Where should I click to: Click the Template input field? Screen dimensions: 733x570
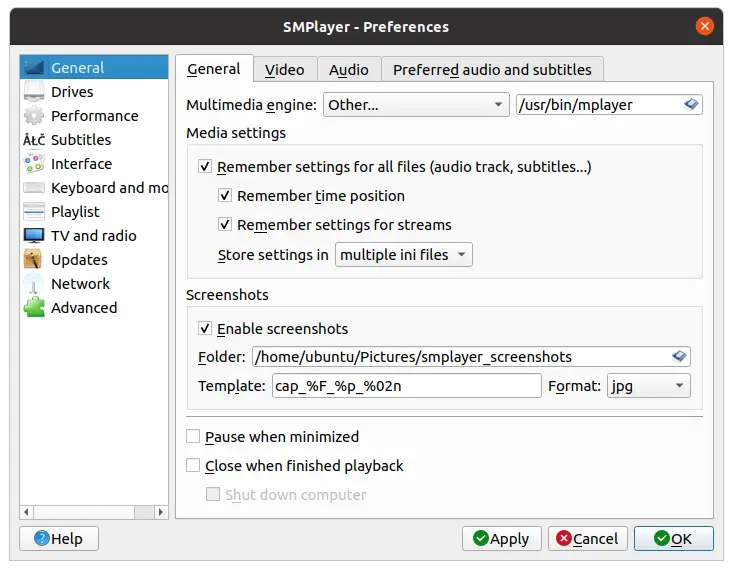pyautogui.click(x=407, y=386)
